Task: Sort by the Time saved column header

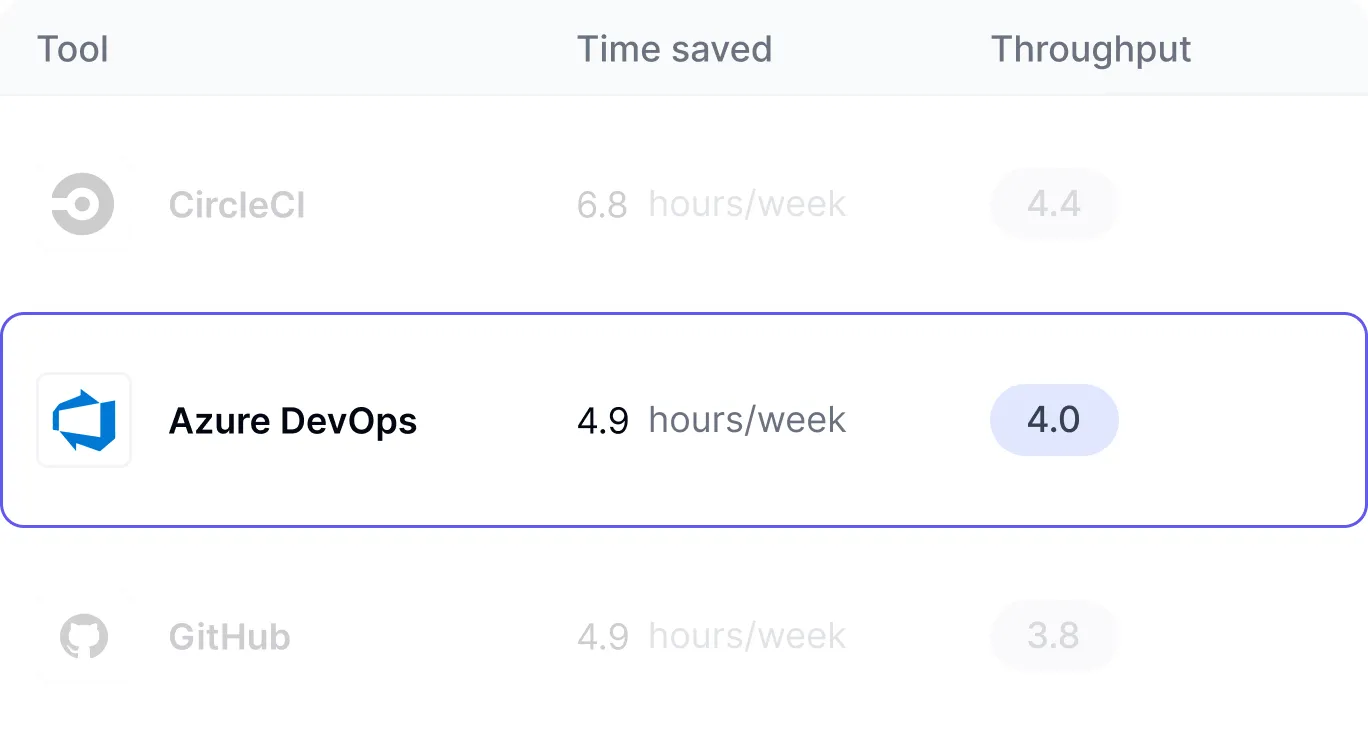Action: point(674,49)
